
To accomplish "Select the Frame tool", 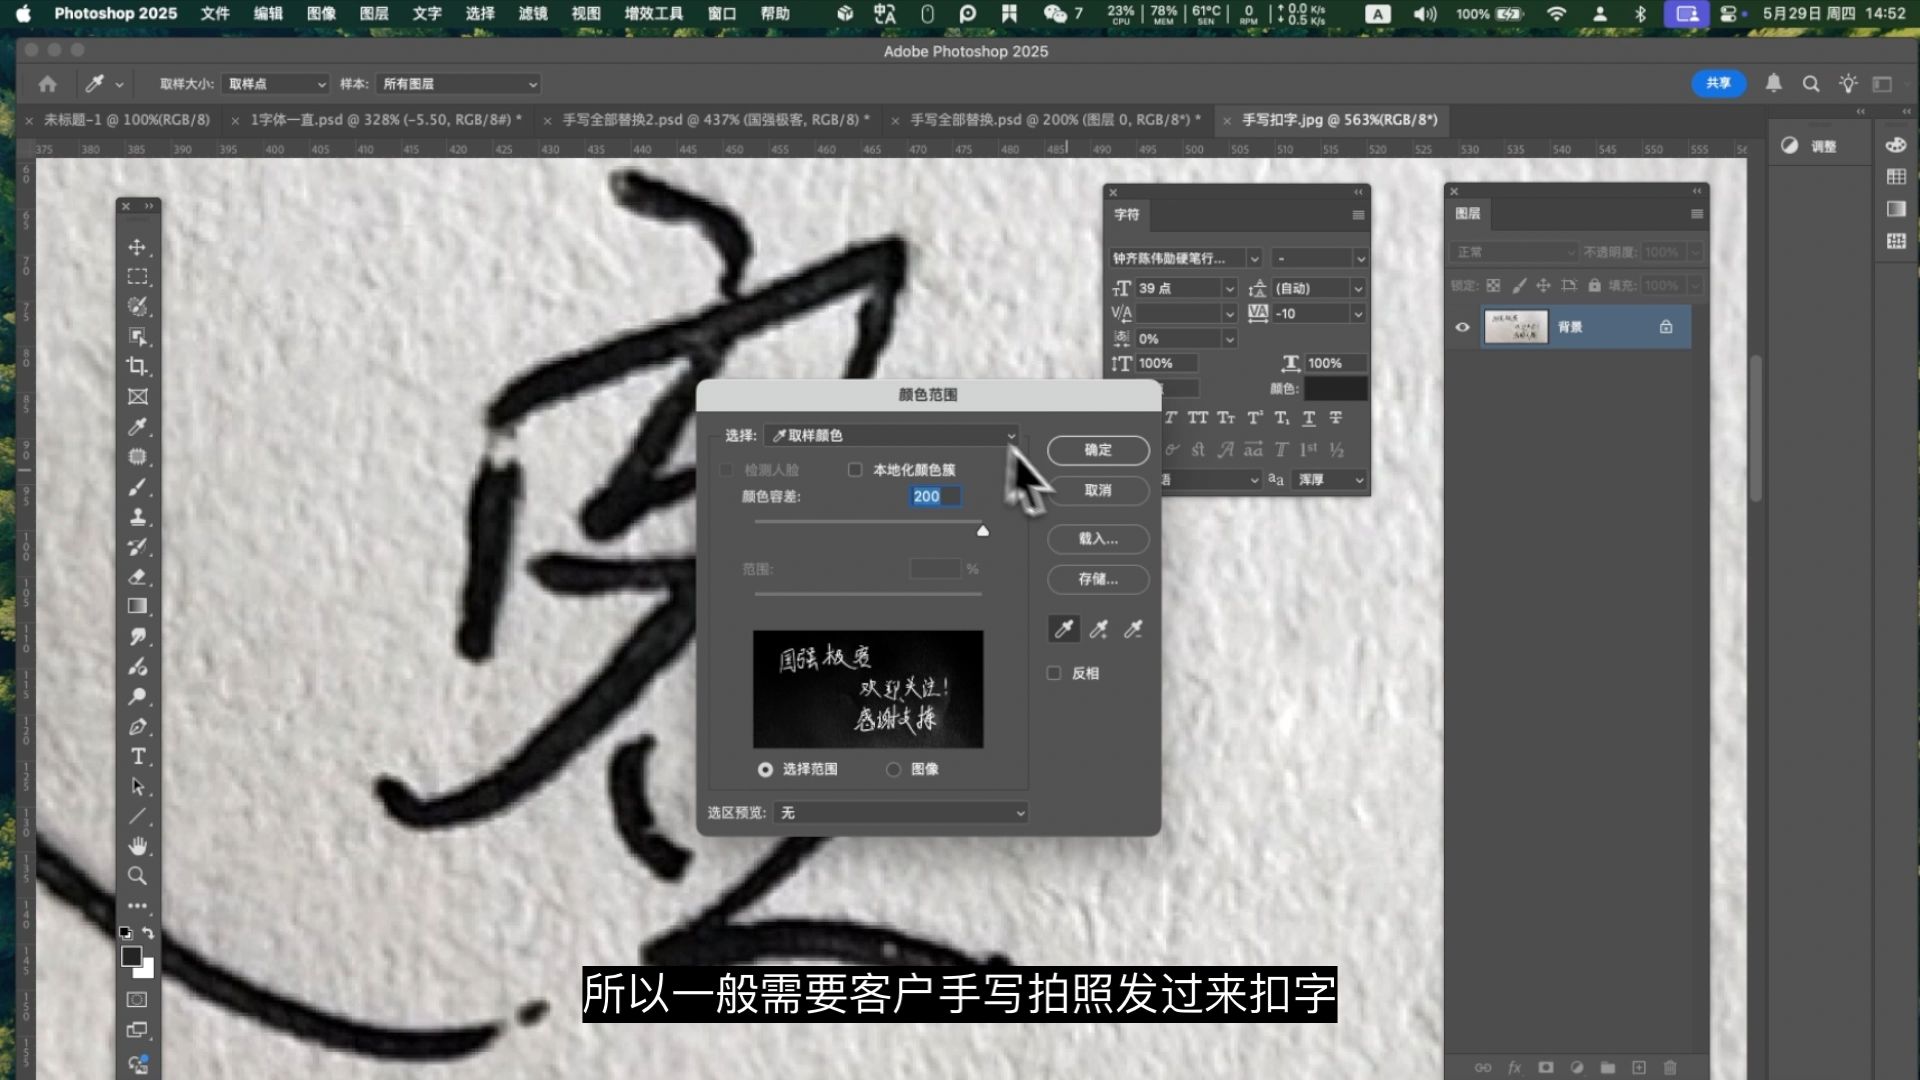I will (137, 397).
